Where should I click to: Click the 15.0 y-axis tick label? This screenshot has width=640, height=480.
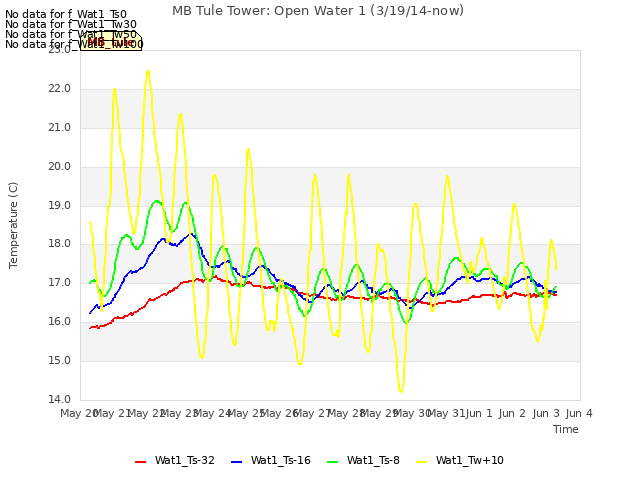coord(60,360)
